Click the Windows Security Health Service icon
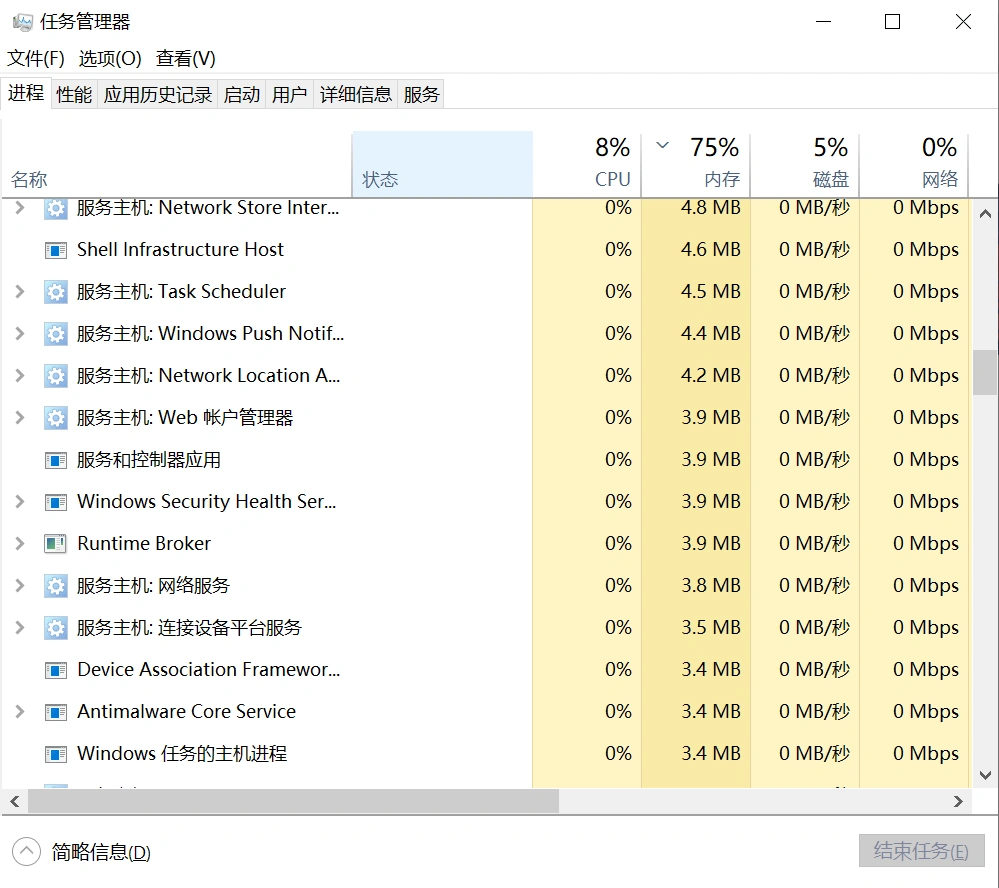Screen dimensions: 999x888 [x=55, y=501]
